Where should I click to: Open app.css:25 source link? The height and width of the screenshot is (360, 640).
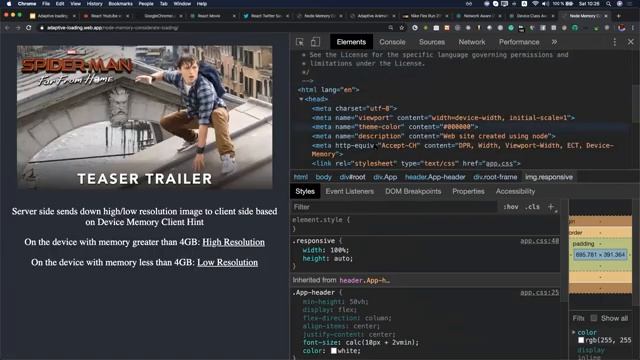tap(539, 293)
